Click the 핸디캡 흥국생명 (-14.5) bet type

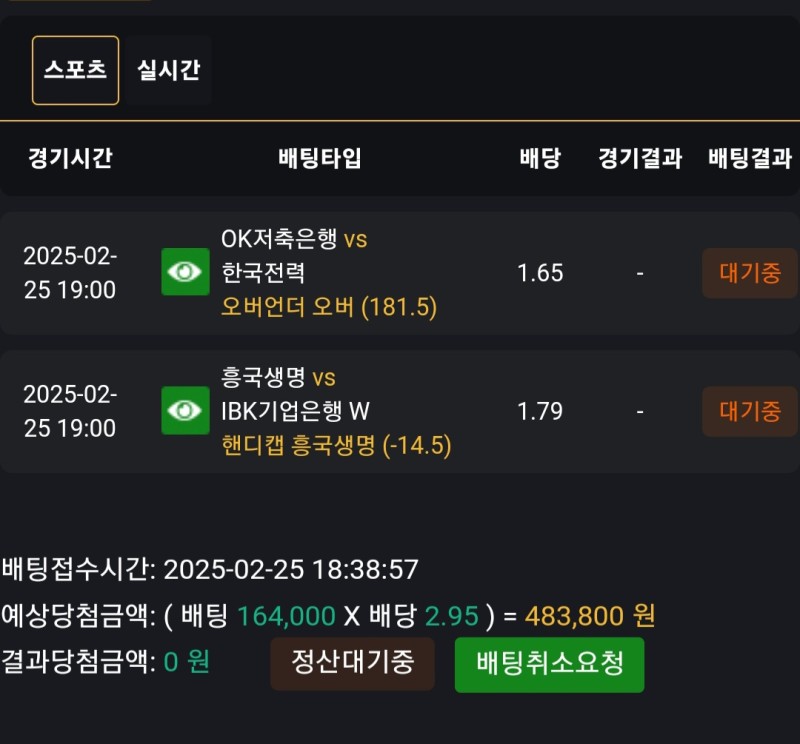(x=336, y=446)
